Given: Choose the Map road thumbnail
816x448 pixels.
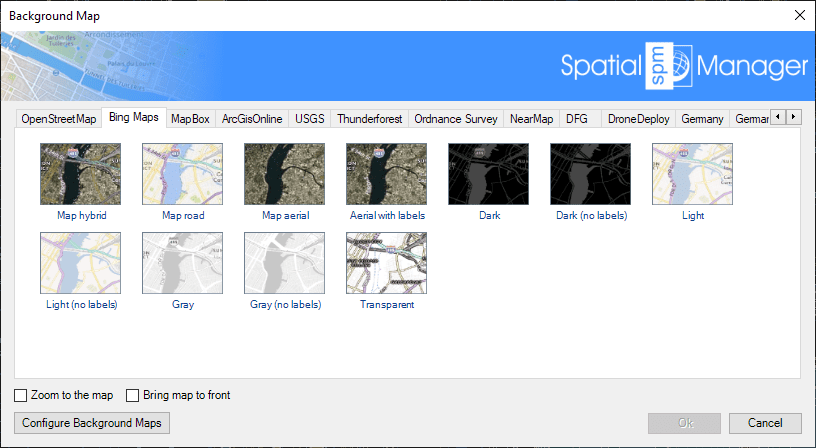Looking at the screenshot, I should [x=183, y=174].
